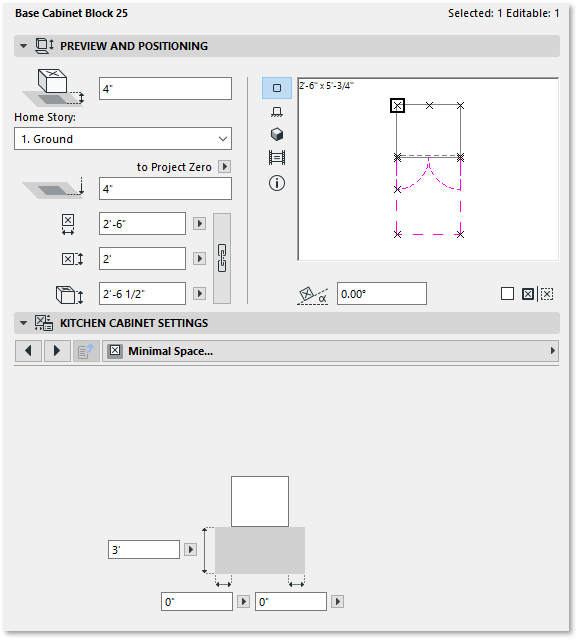Show the 3D shaded preview cube icon
Image resolution: width=578 pixels, height=640 pixels.
(277, 134)
